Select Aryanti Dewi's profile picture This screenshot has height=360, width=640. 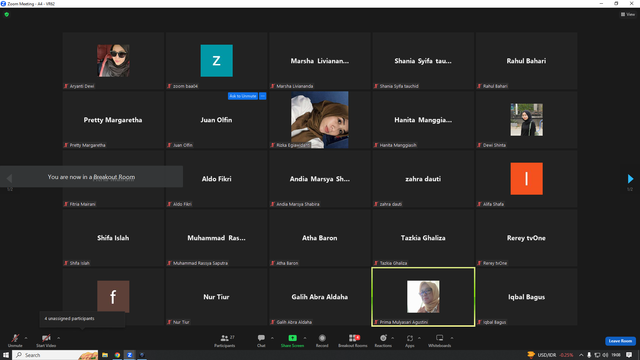pos(113,61)
